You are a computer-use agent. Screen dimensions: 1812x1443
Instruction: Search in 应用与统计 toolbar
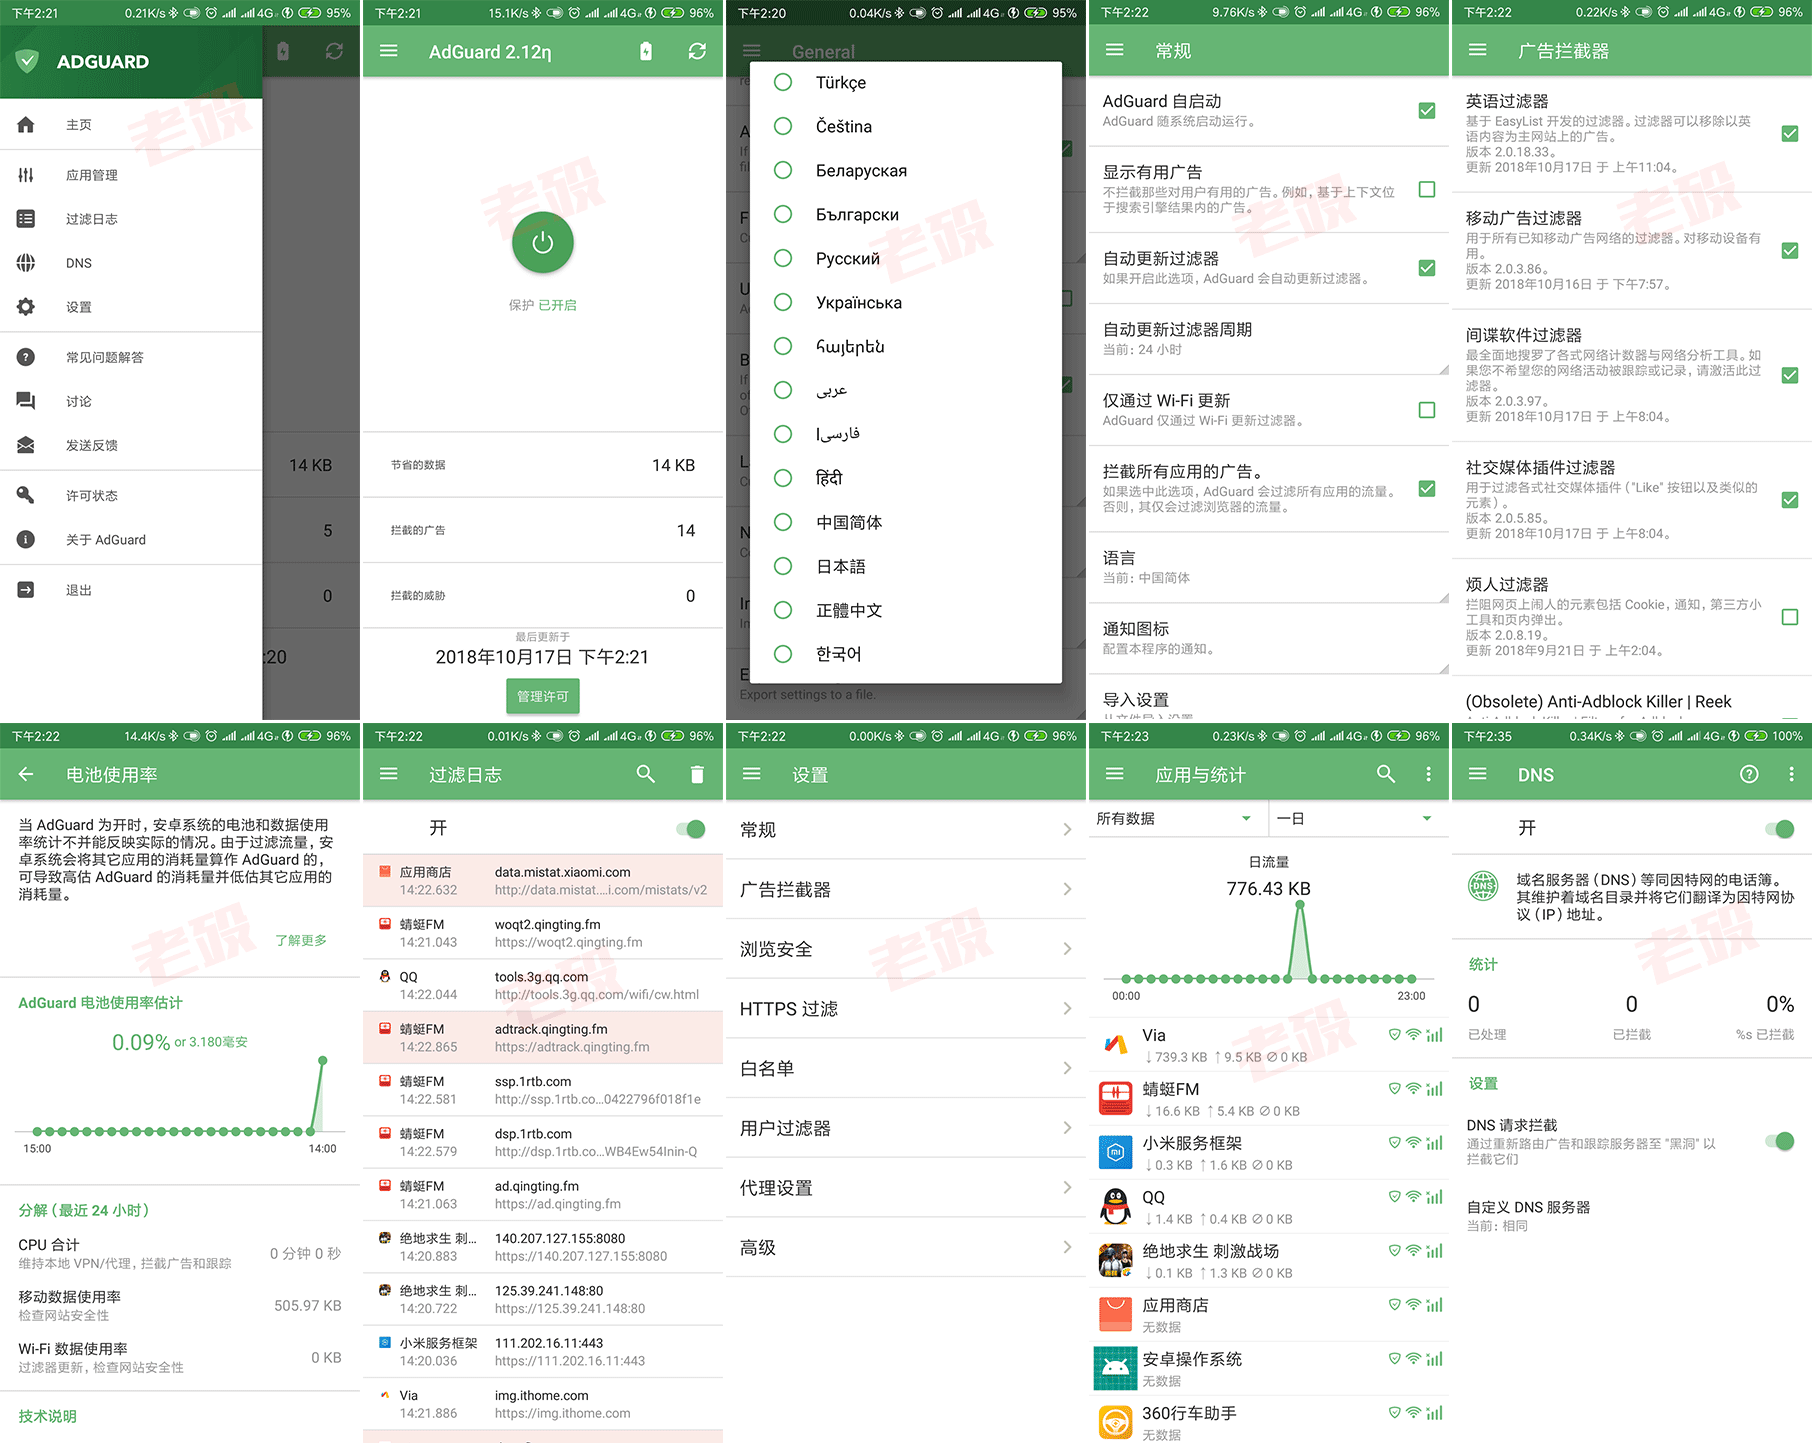(1386, 774)
